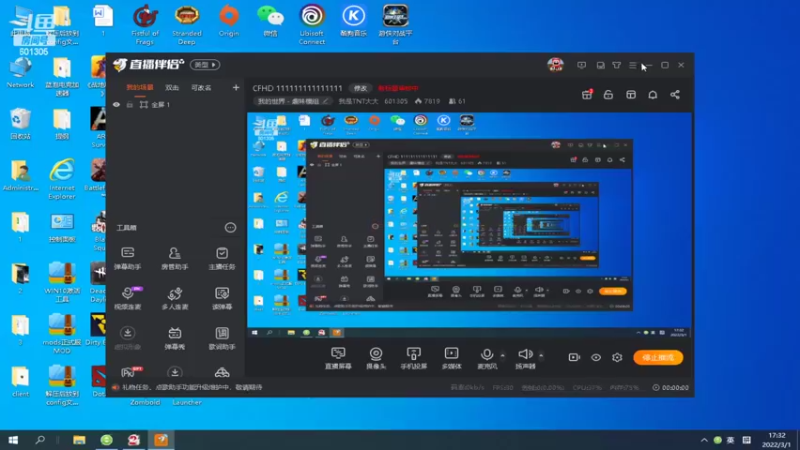Toggle the unlock padlock icon in header
Image resolution: width=800 pixels, height=450 pixels.
click(608, 95)
